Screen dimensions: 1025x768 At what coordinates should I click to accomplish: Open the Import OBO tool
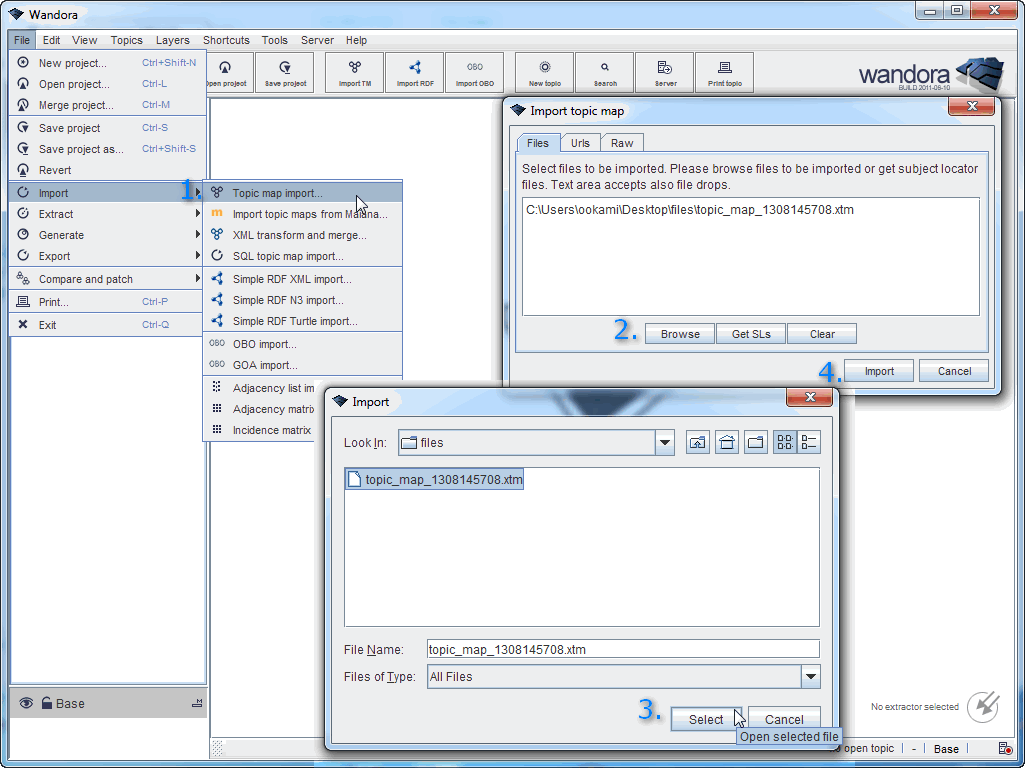click(475, 72)
